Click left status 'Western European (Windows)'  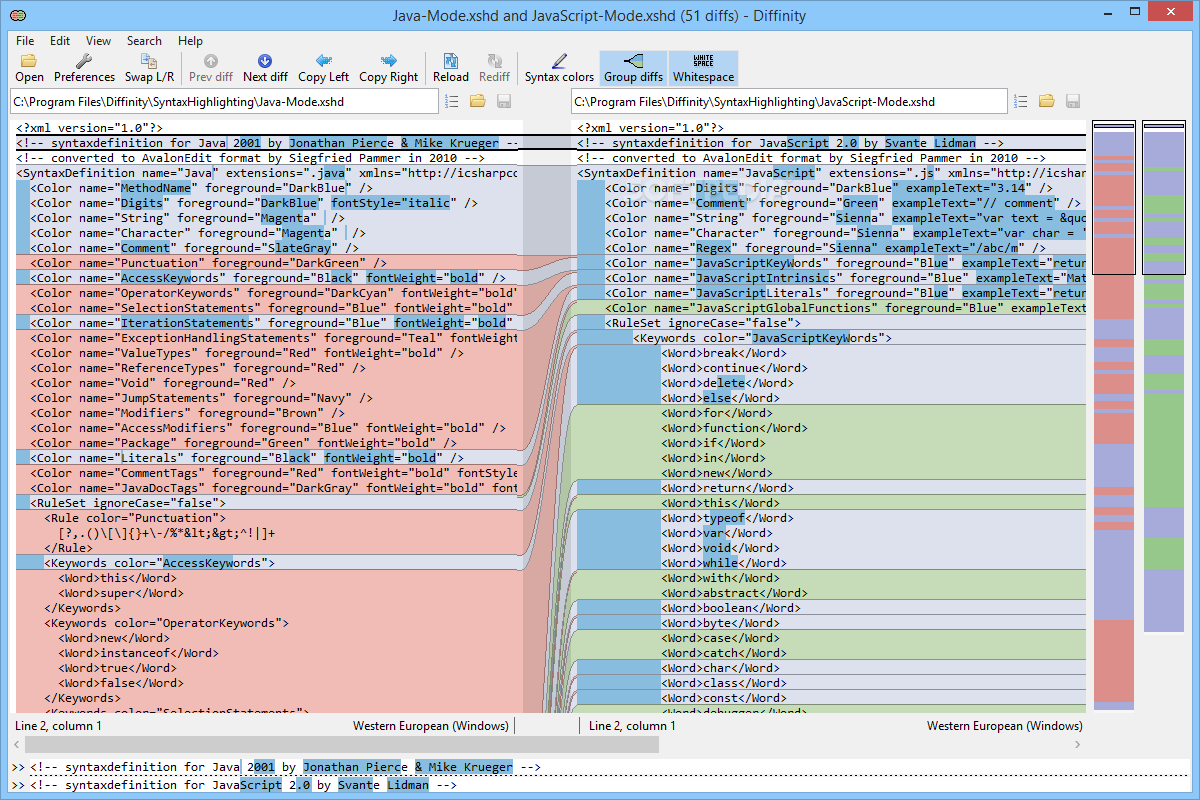pyautogui.click(x=431, y=726)
